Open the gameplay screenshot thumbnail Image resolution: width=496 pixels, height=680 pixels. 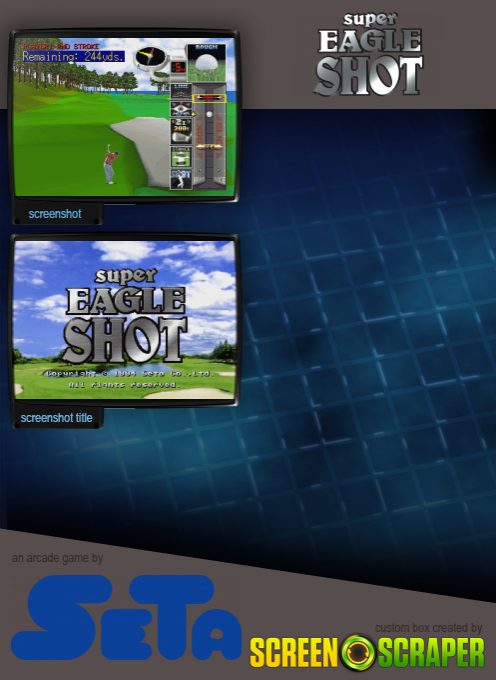click(x=125, y=116)
